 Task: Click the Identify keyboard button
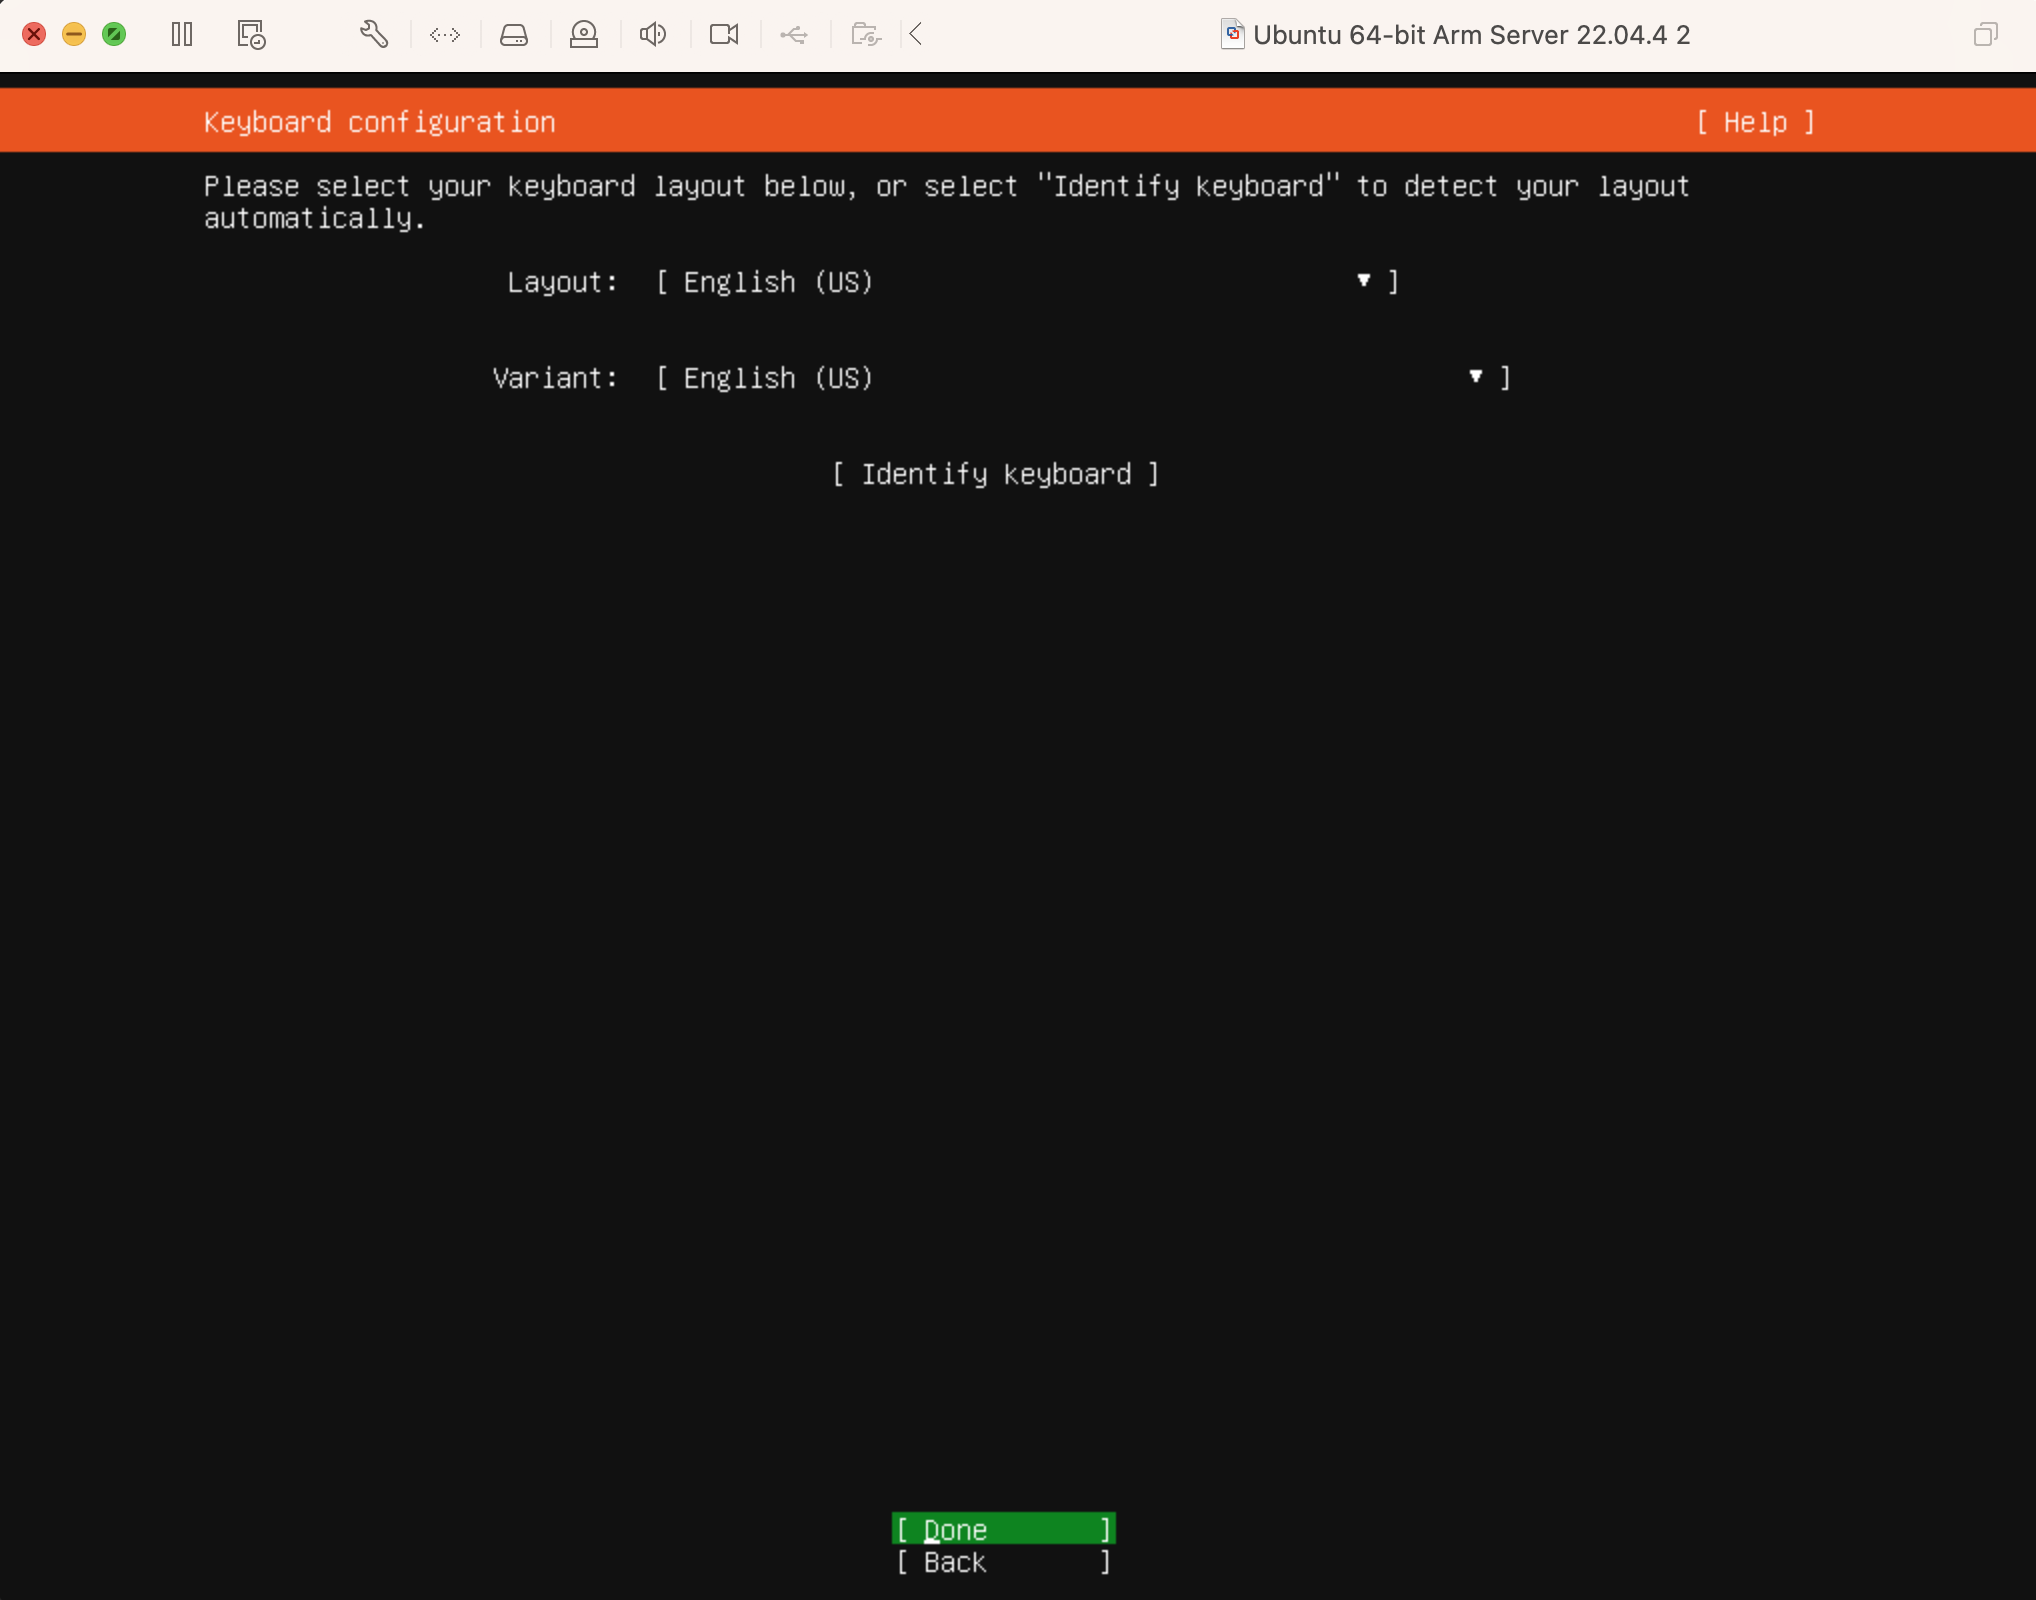pos(996,474)
